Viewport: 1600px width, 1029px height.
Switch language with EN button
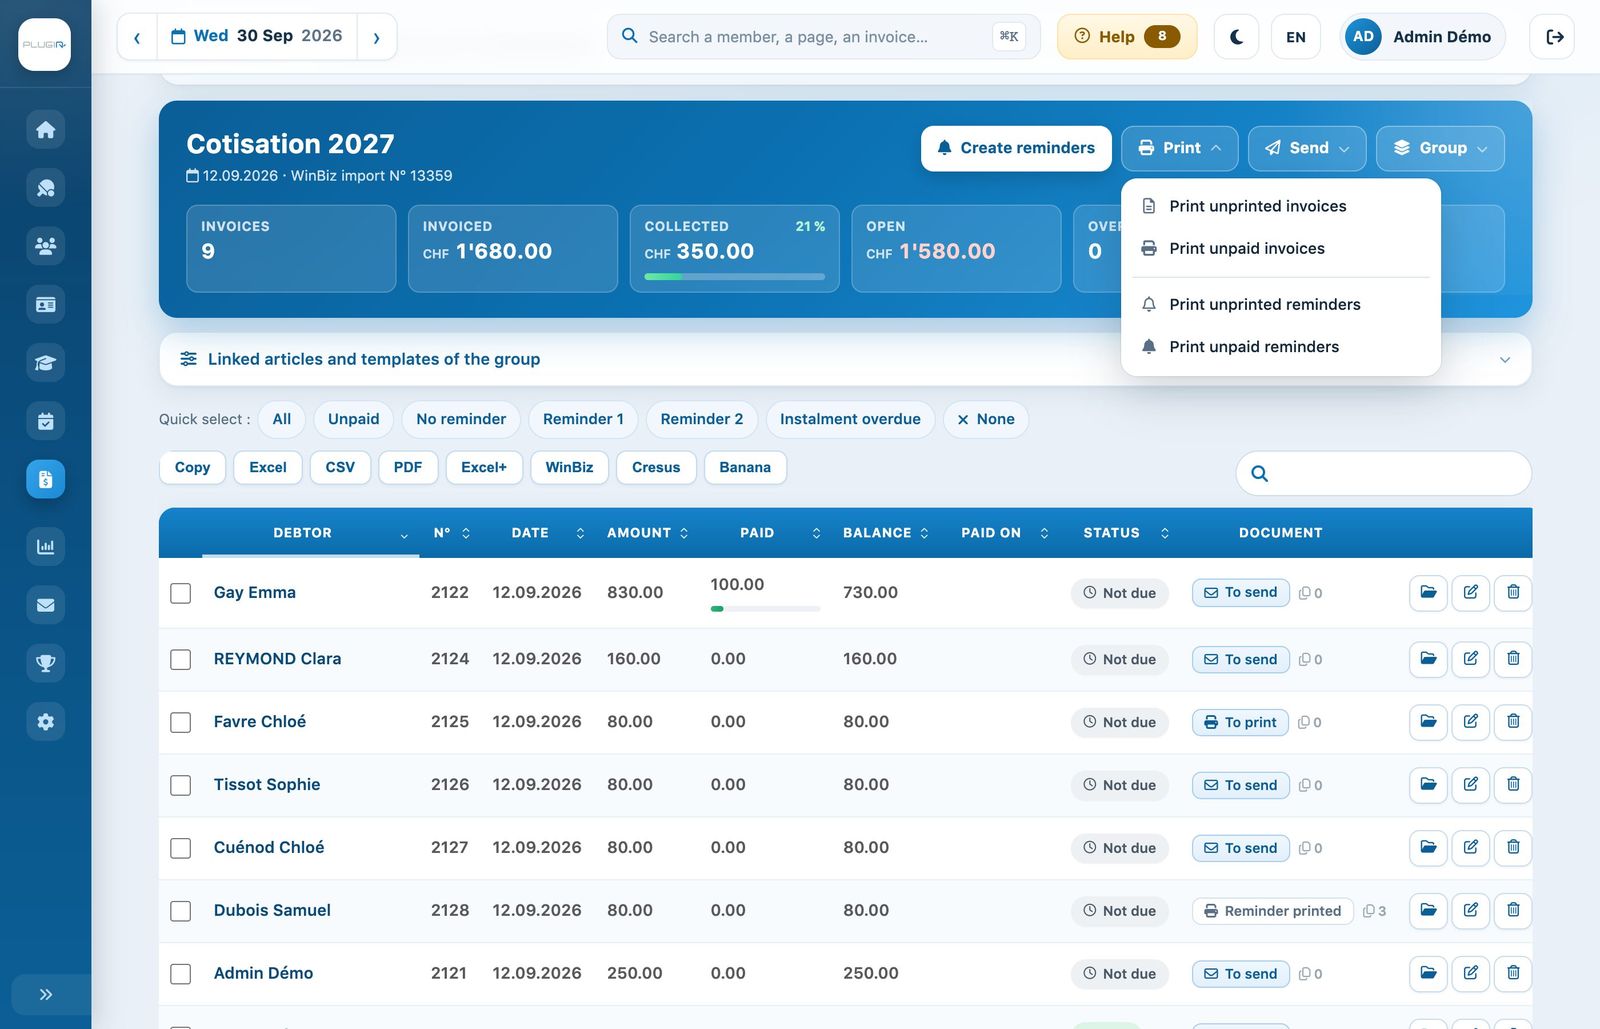click(1296, 37)
